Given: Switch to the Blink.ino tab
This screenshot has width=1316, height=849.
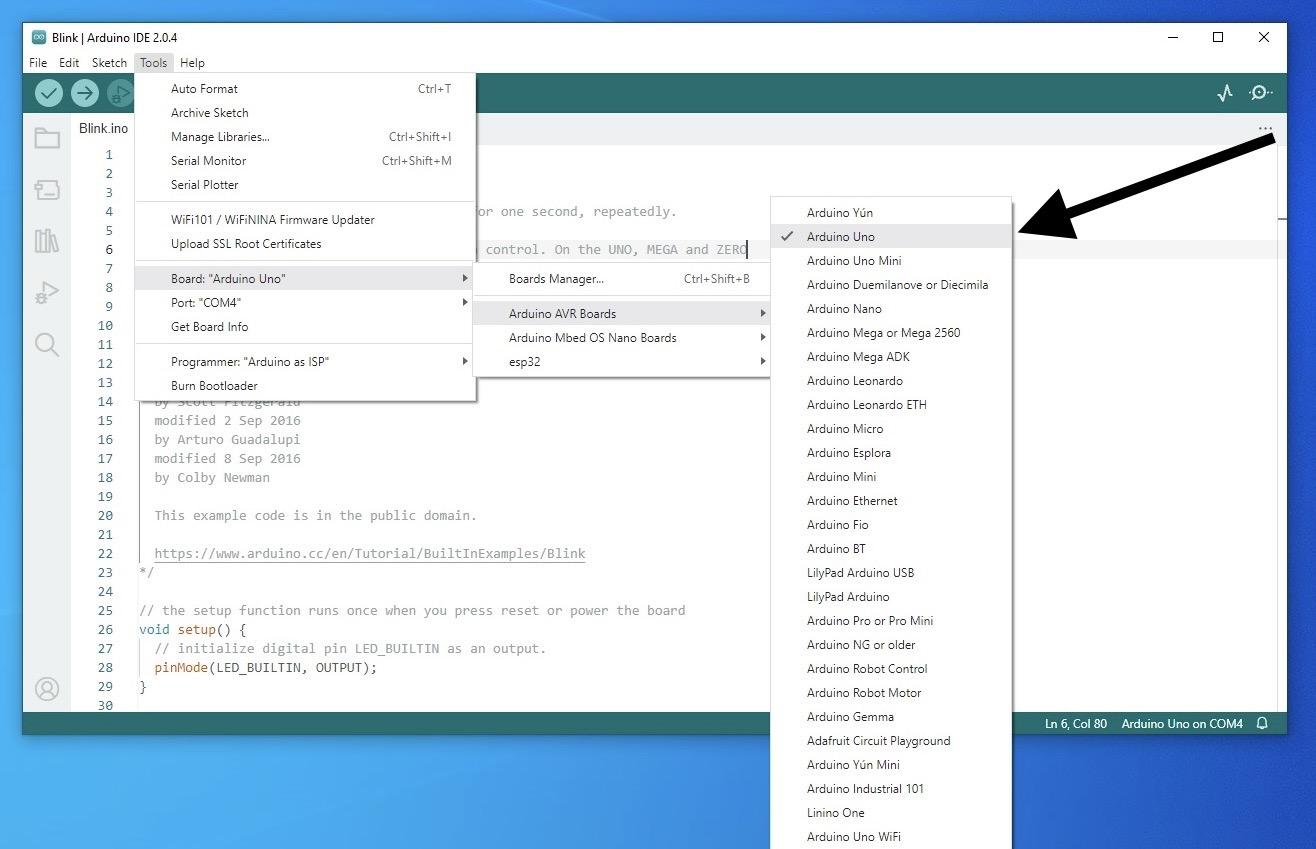Looking at the screenshot, I should pos(103,128).
